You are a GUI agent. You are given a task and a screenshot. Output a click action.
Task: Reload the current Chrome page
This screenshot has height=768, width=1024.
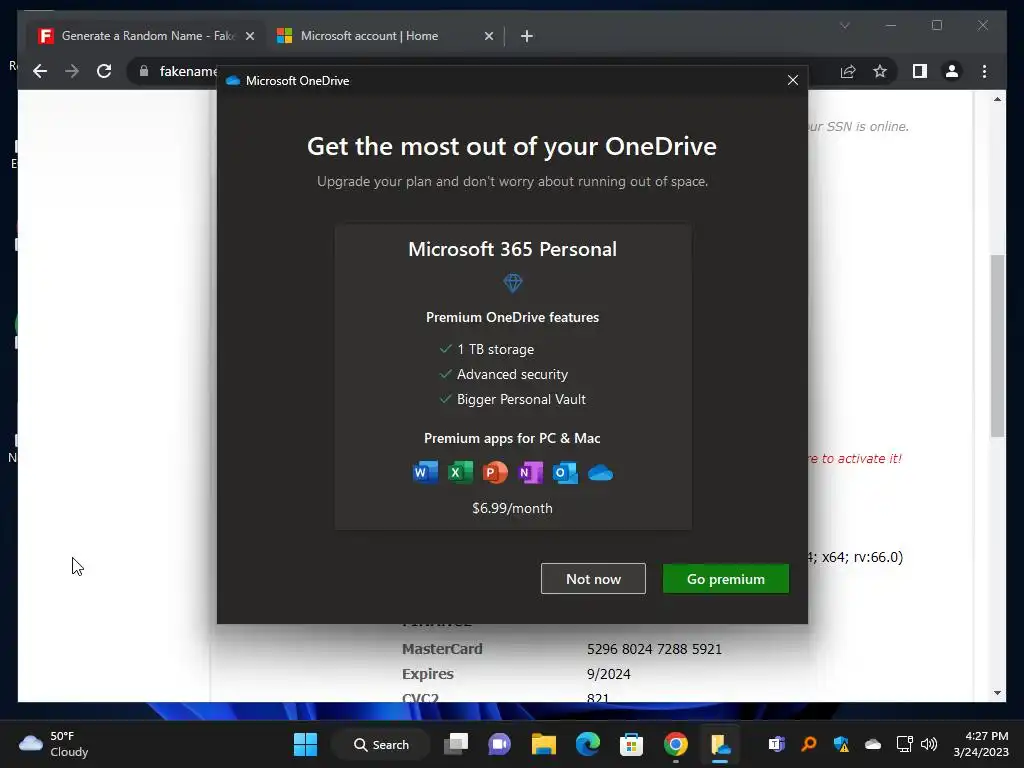pyautogui.click(x=104, y=71)
